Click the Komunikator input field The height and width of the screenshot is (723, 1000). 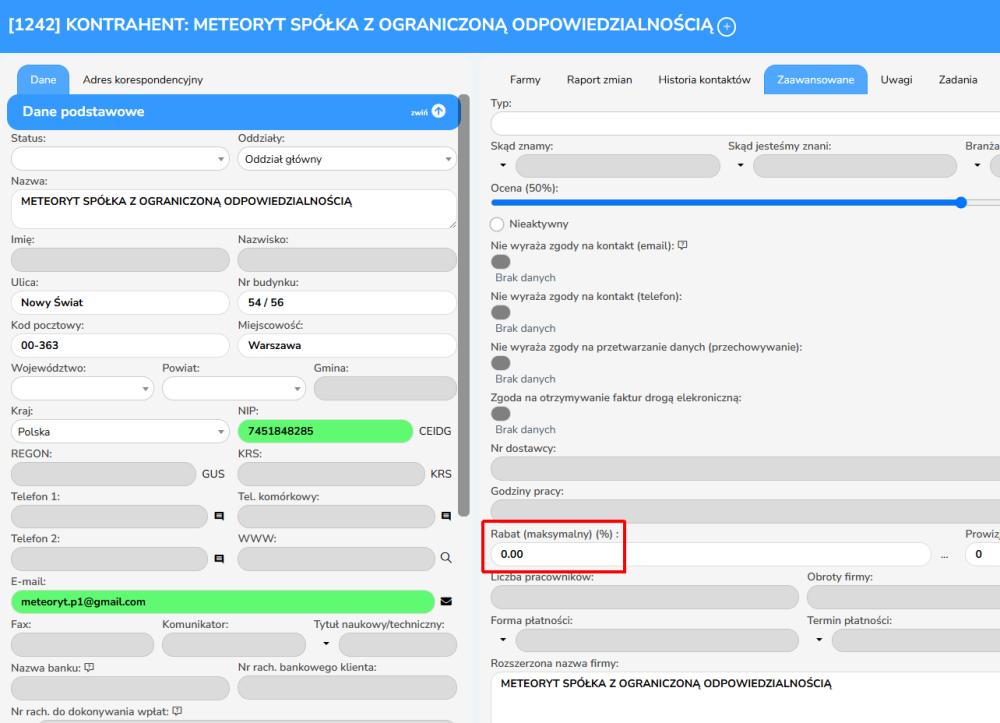coord(233,645)
